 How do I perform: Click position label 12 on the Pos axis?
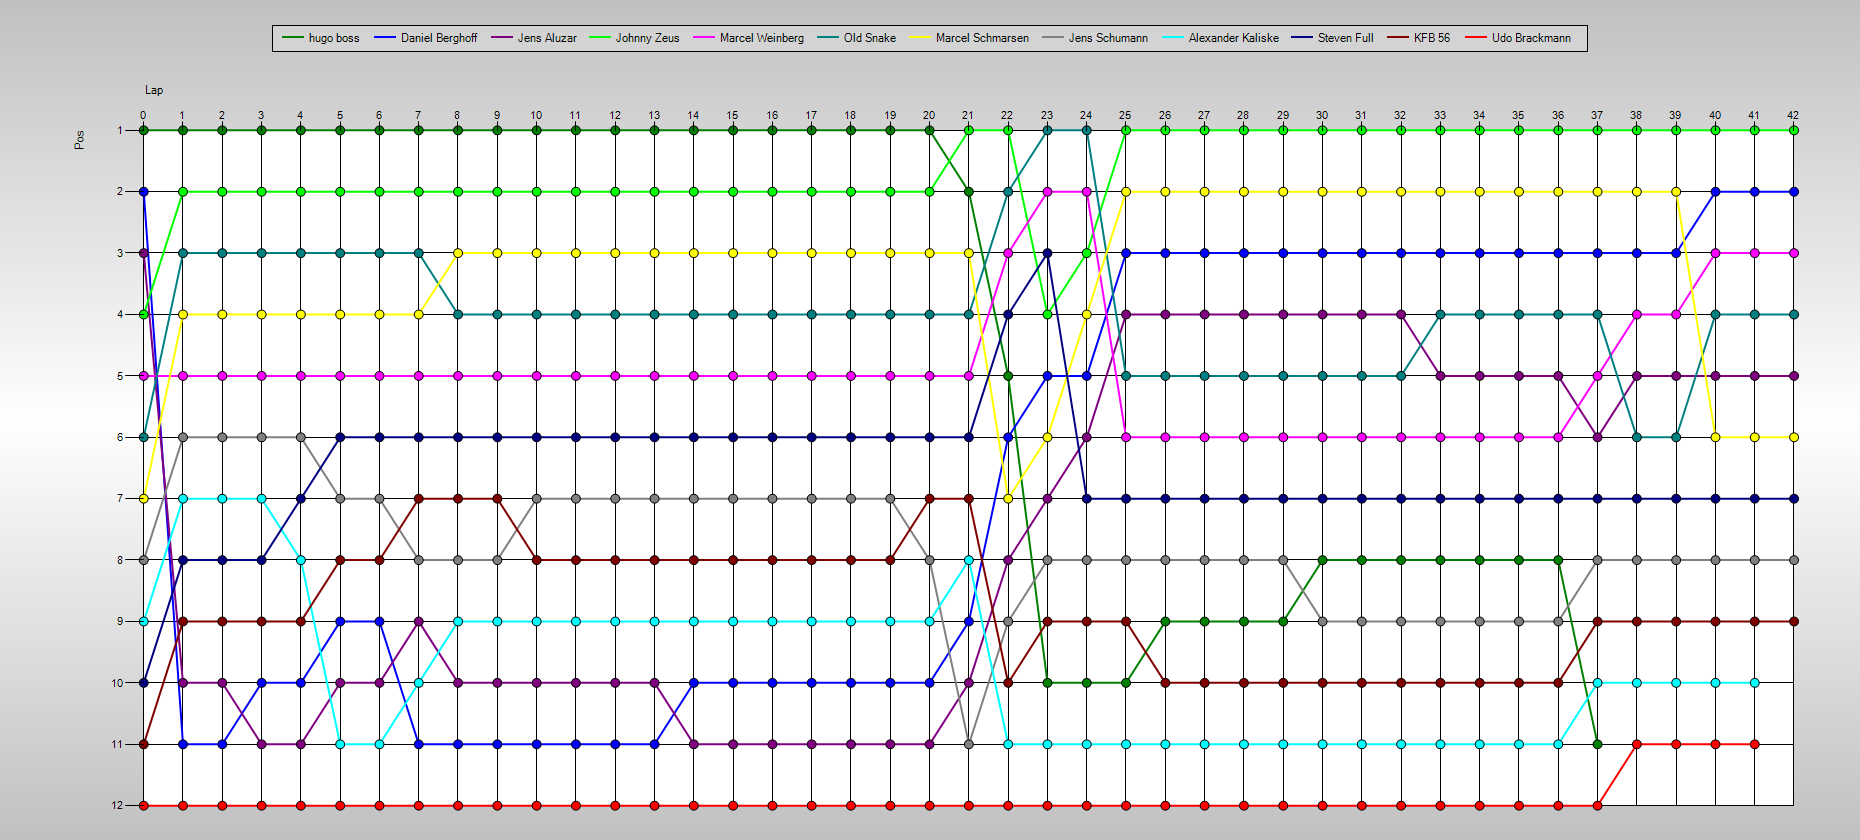(x=118, y=805)
